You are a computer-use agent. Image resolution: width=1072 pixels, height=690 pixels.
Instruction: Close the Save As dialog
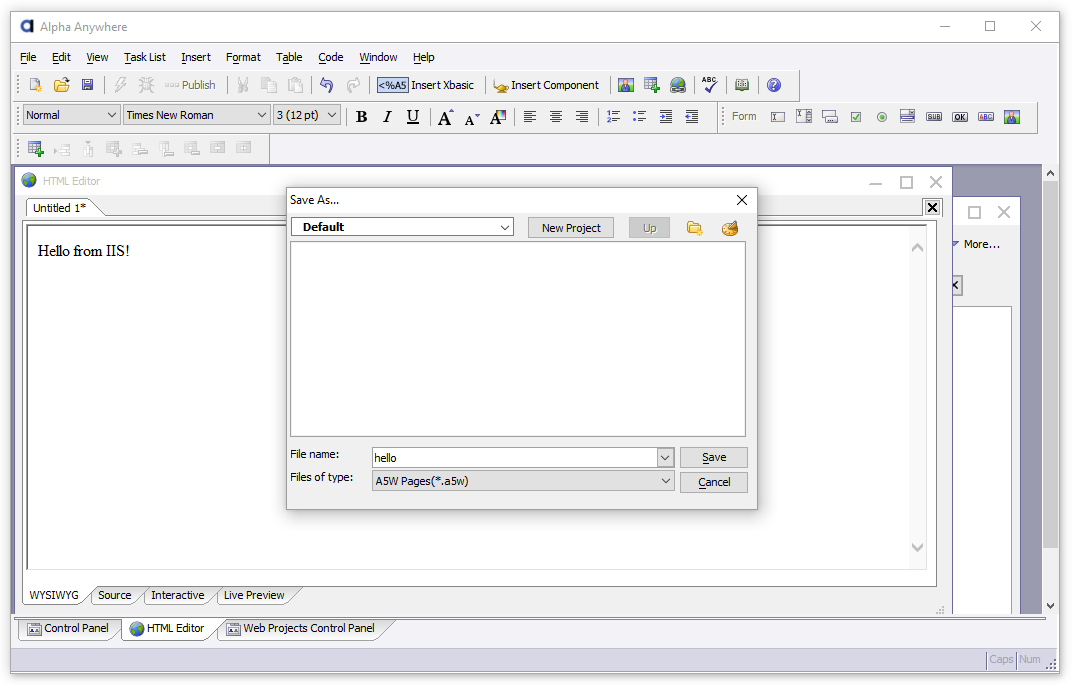pos(742,200)
